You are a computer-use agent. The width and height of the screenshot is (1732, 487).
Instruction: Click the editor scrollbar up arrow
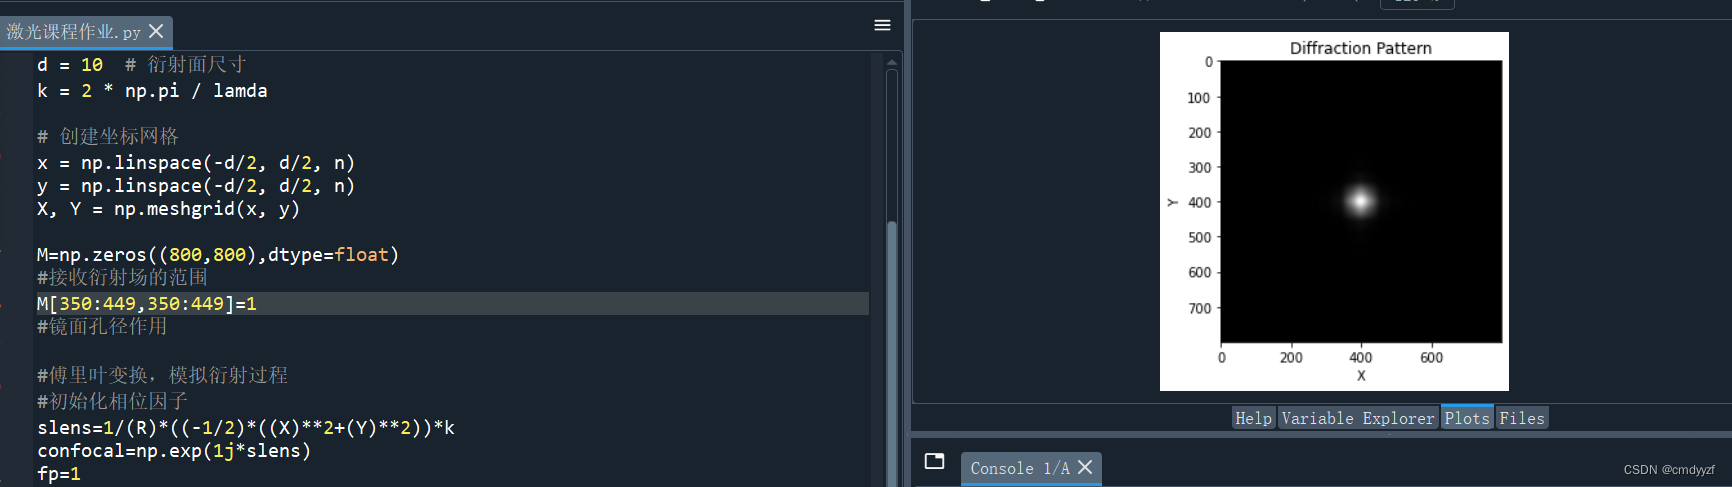(892, 62)
